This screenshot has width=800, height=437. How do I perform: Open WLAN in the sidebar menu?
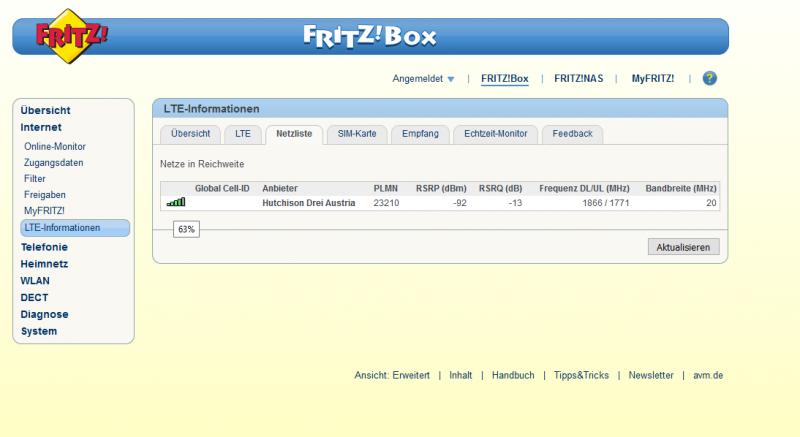[x=35, y=280]
